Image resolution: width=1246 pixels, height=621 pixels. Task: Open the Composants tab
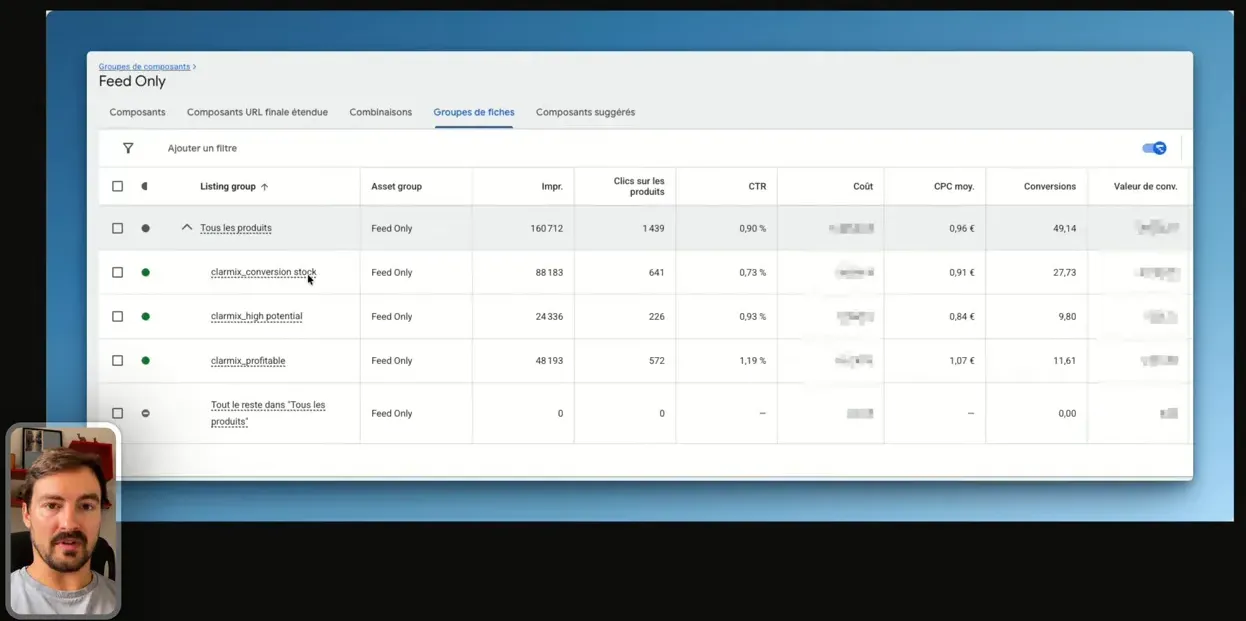[137, 112]
